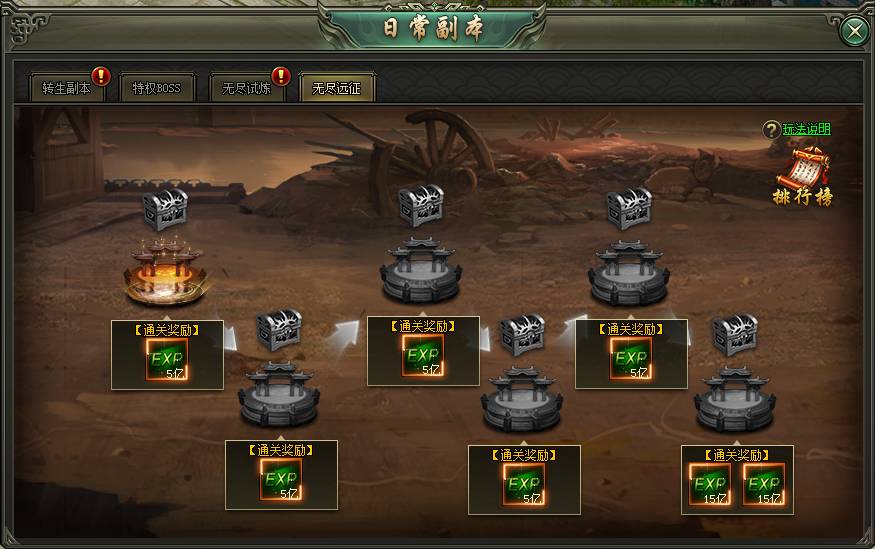Enter the glowing active first stage gate
This screenshot has width=875, height=549.
pos(166,273)
